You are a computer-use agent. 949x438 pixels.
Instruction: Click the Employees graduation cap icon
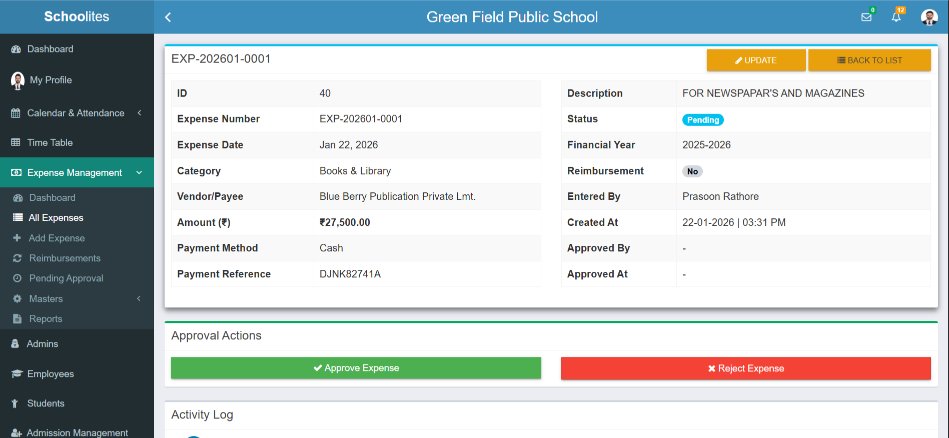point(17,374)
